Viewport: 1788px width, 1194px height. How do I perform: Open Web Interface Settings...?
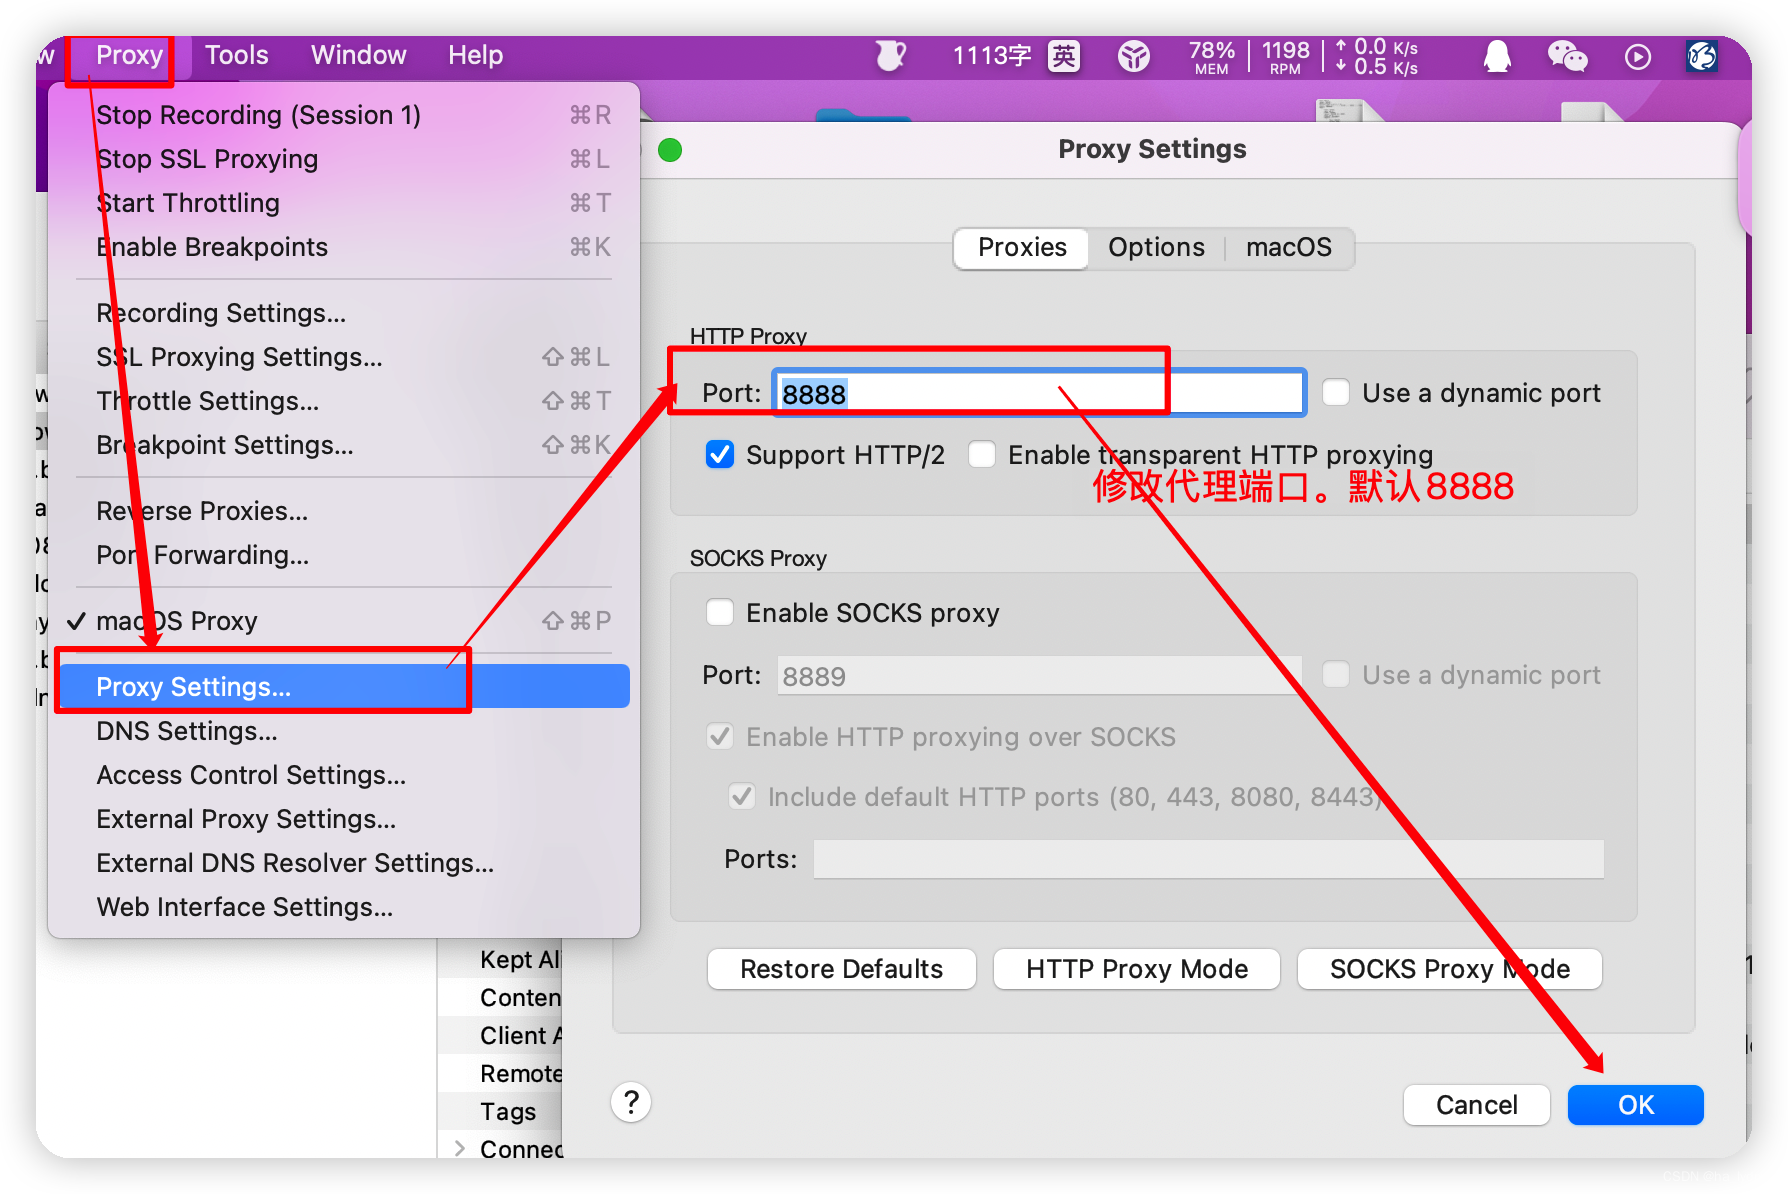343,907
